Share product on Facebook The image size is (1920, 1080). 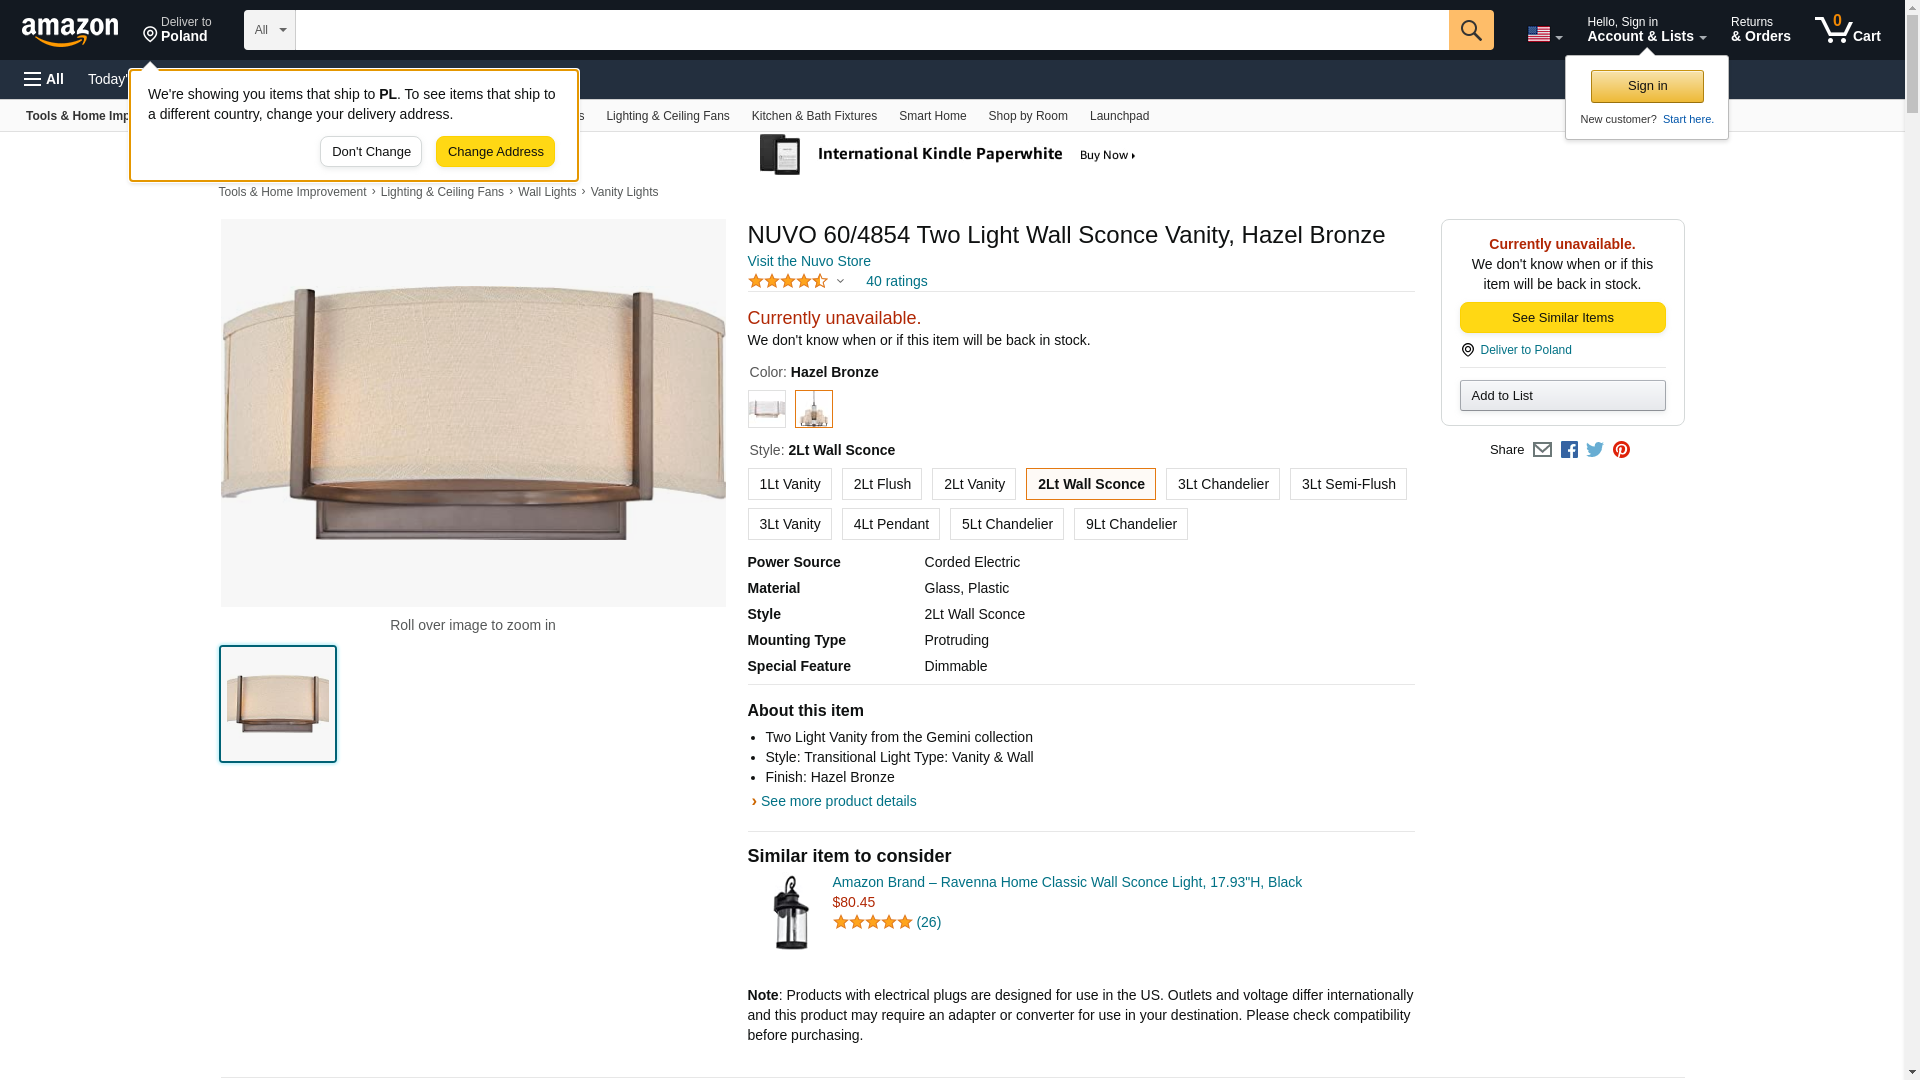pyautogui.click(x=1569, y=450)
